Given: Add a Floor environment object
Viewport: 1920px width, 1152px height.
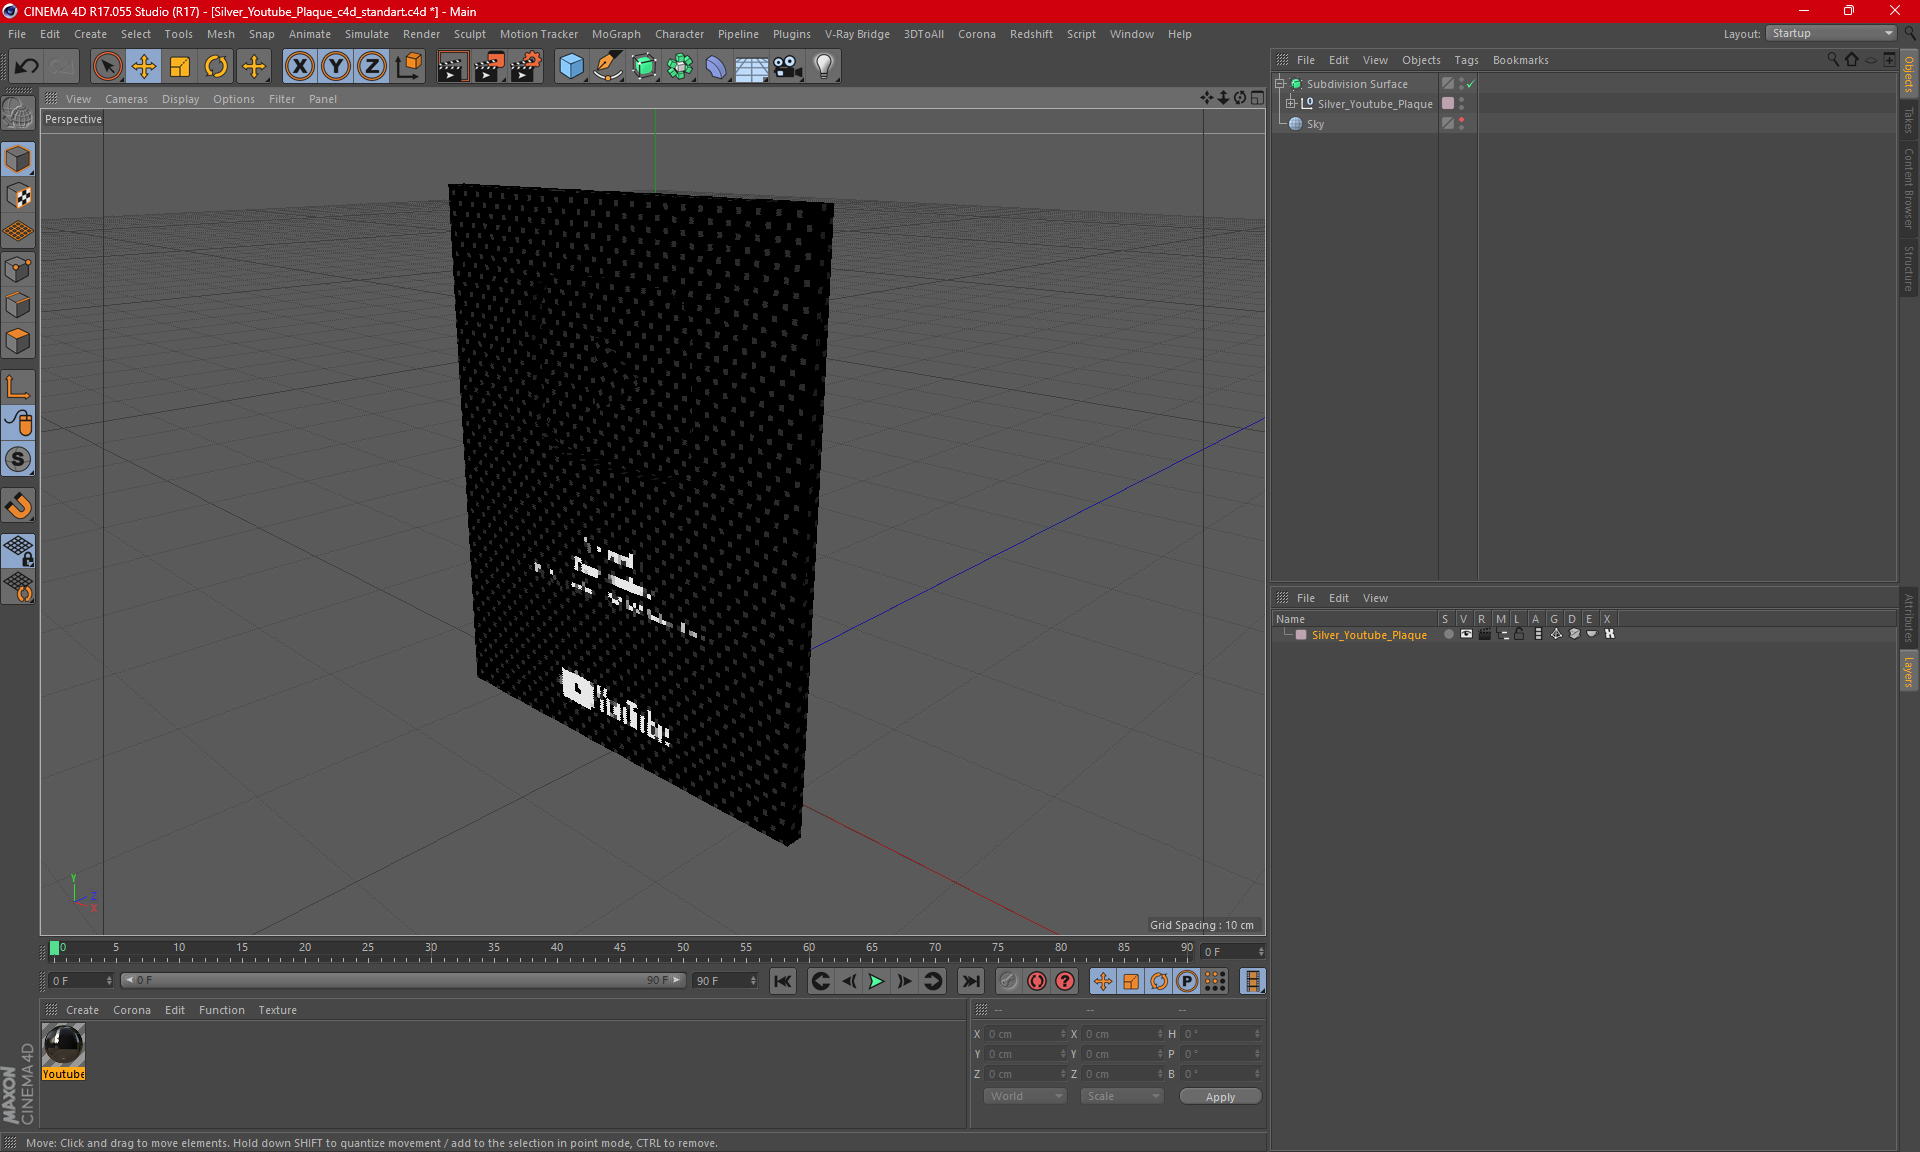Looking at the screenshot, I should 752,66.
